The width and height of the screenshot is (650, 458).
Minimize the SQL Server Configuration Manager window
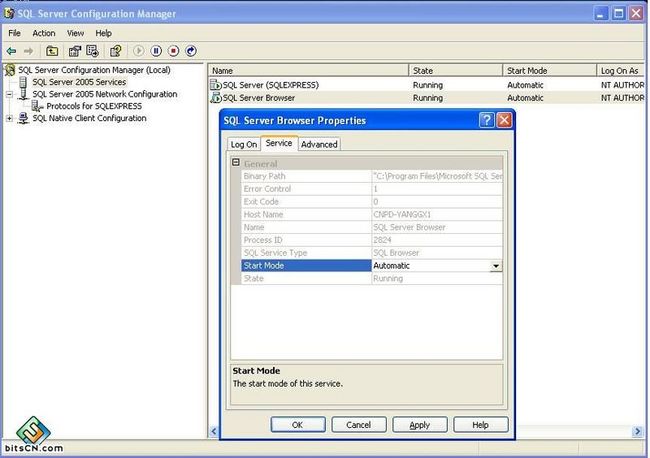click(x=601, y=14)
